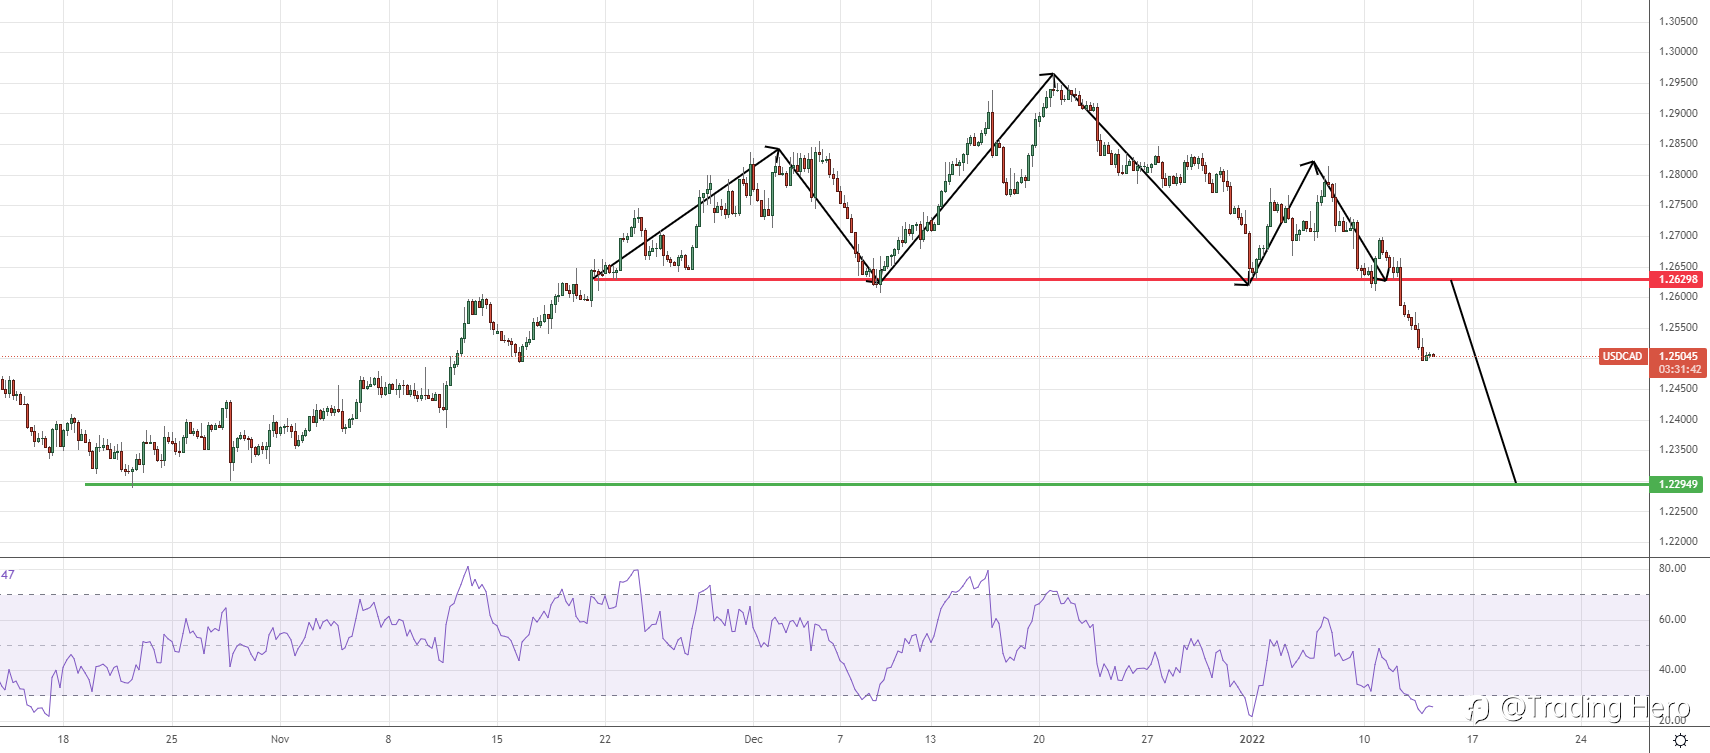Click the 1.30500 price axis value
The image size is (1710, 753).
(1678, 21)
